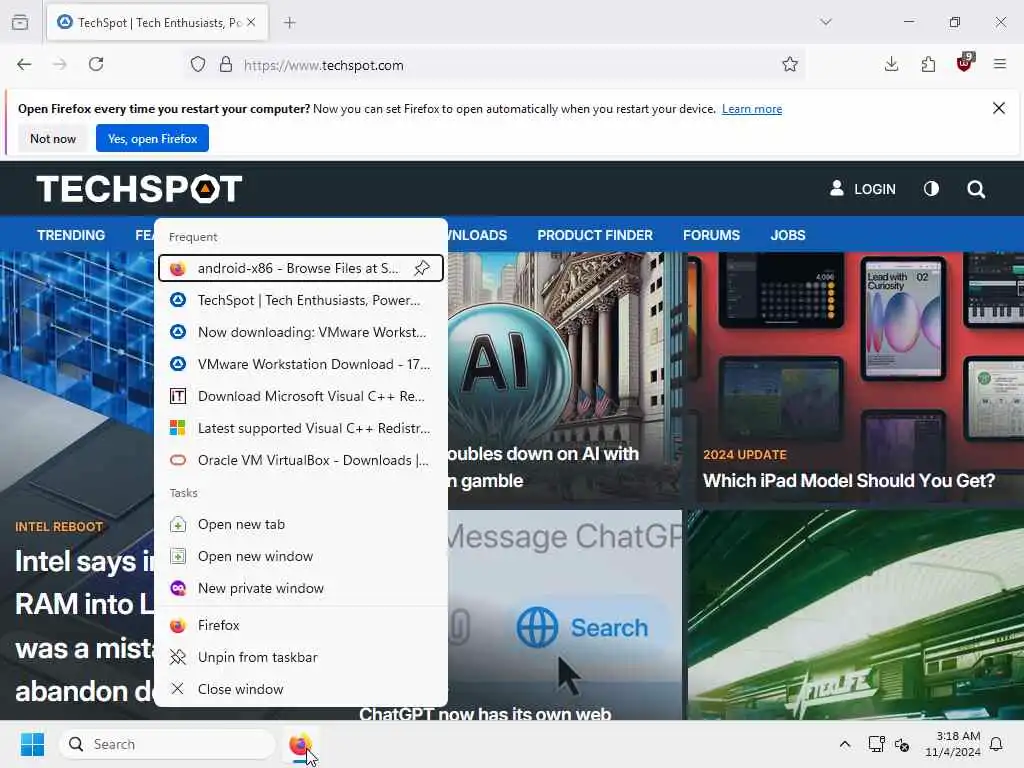Choose Open new window task

click(x=300, y=556)
